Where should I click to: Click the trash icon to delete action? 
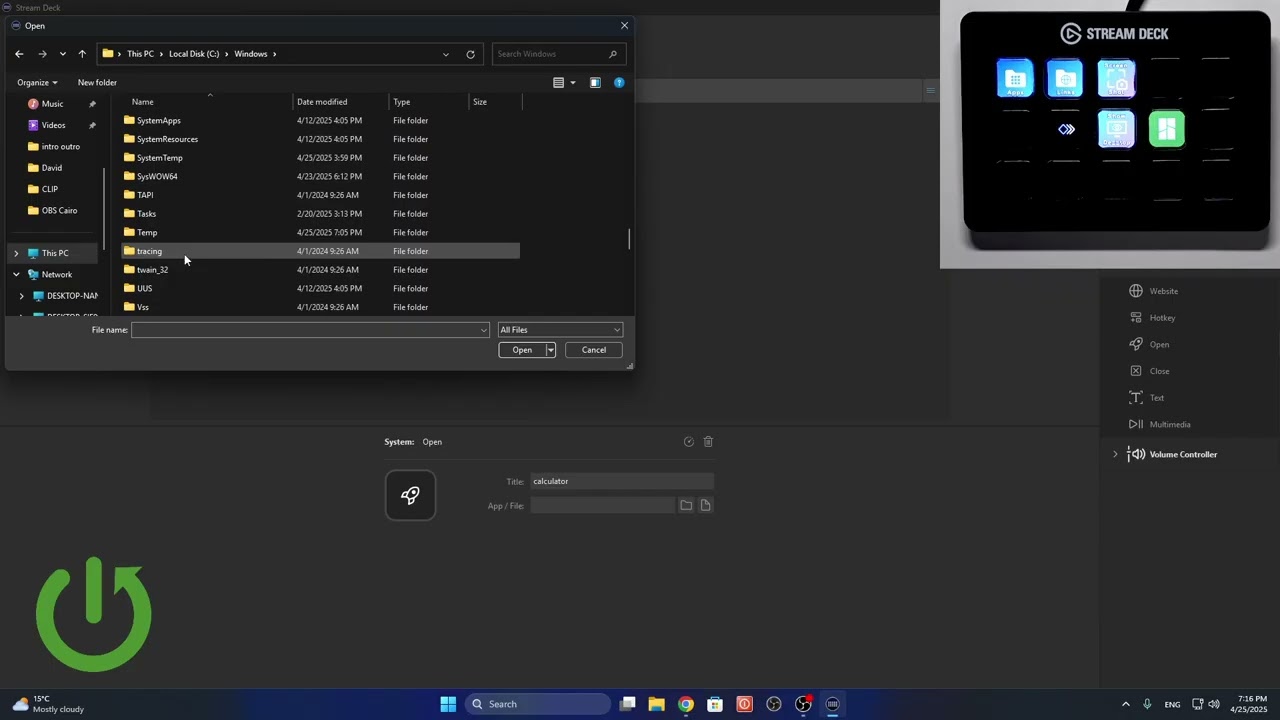point(708,441)
